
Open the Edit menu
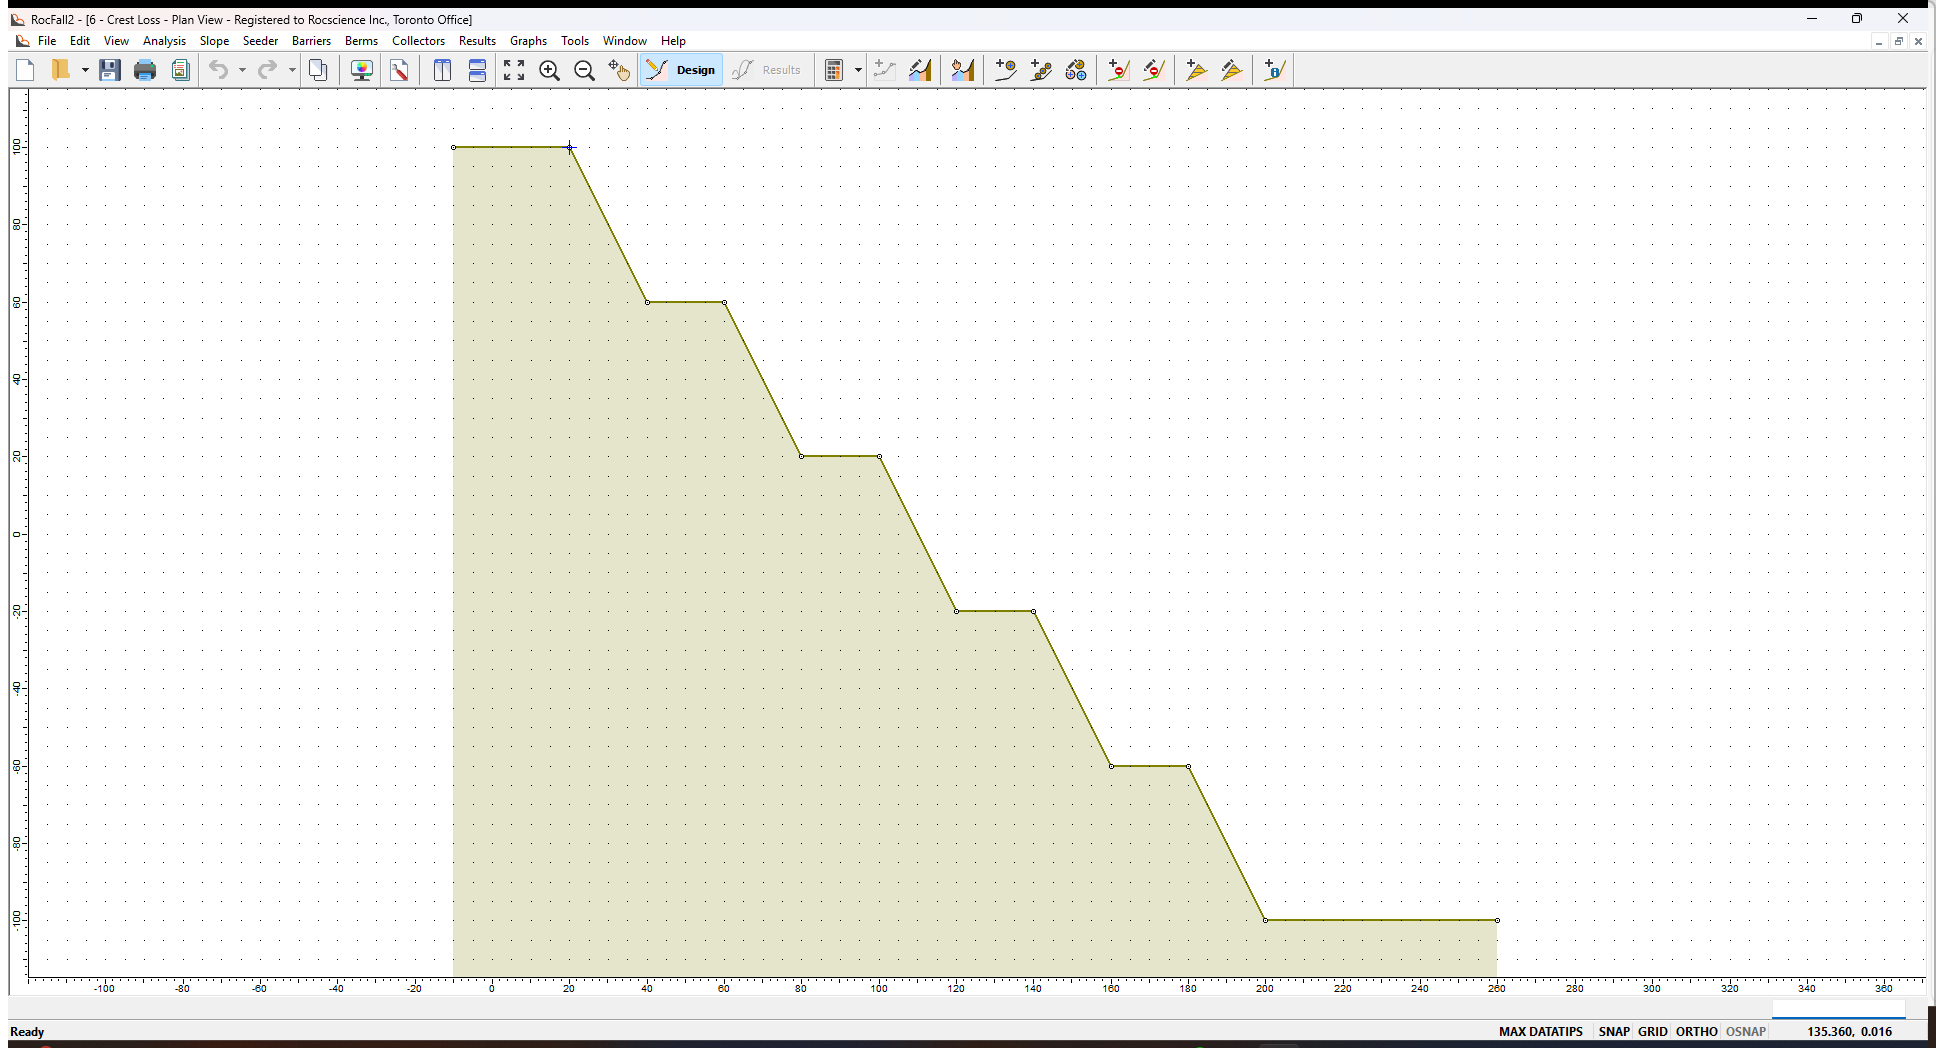pos(80,41)
